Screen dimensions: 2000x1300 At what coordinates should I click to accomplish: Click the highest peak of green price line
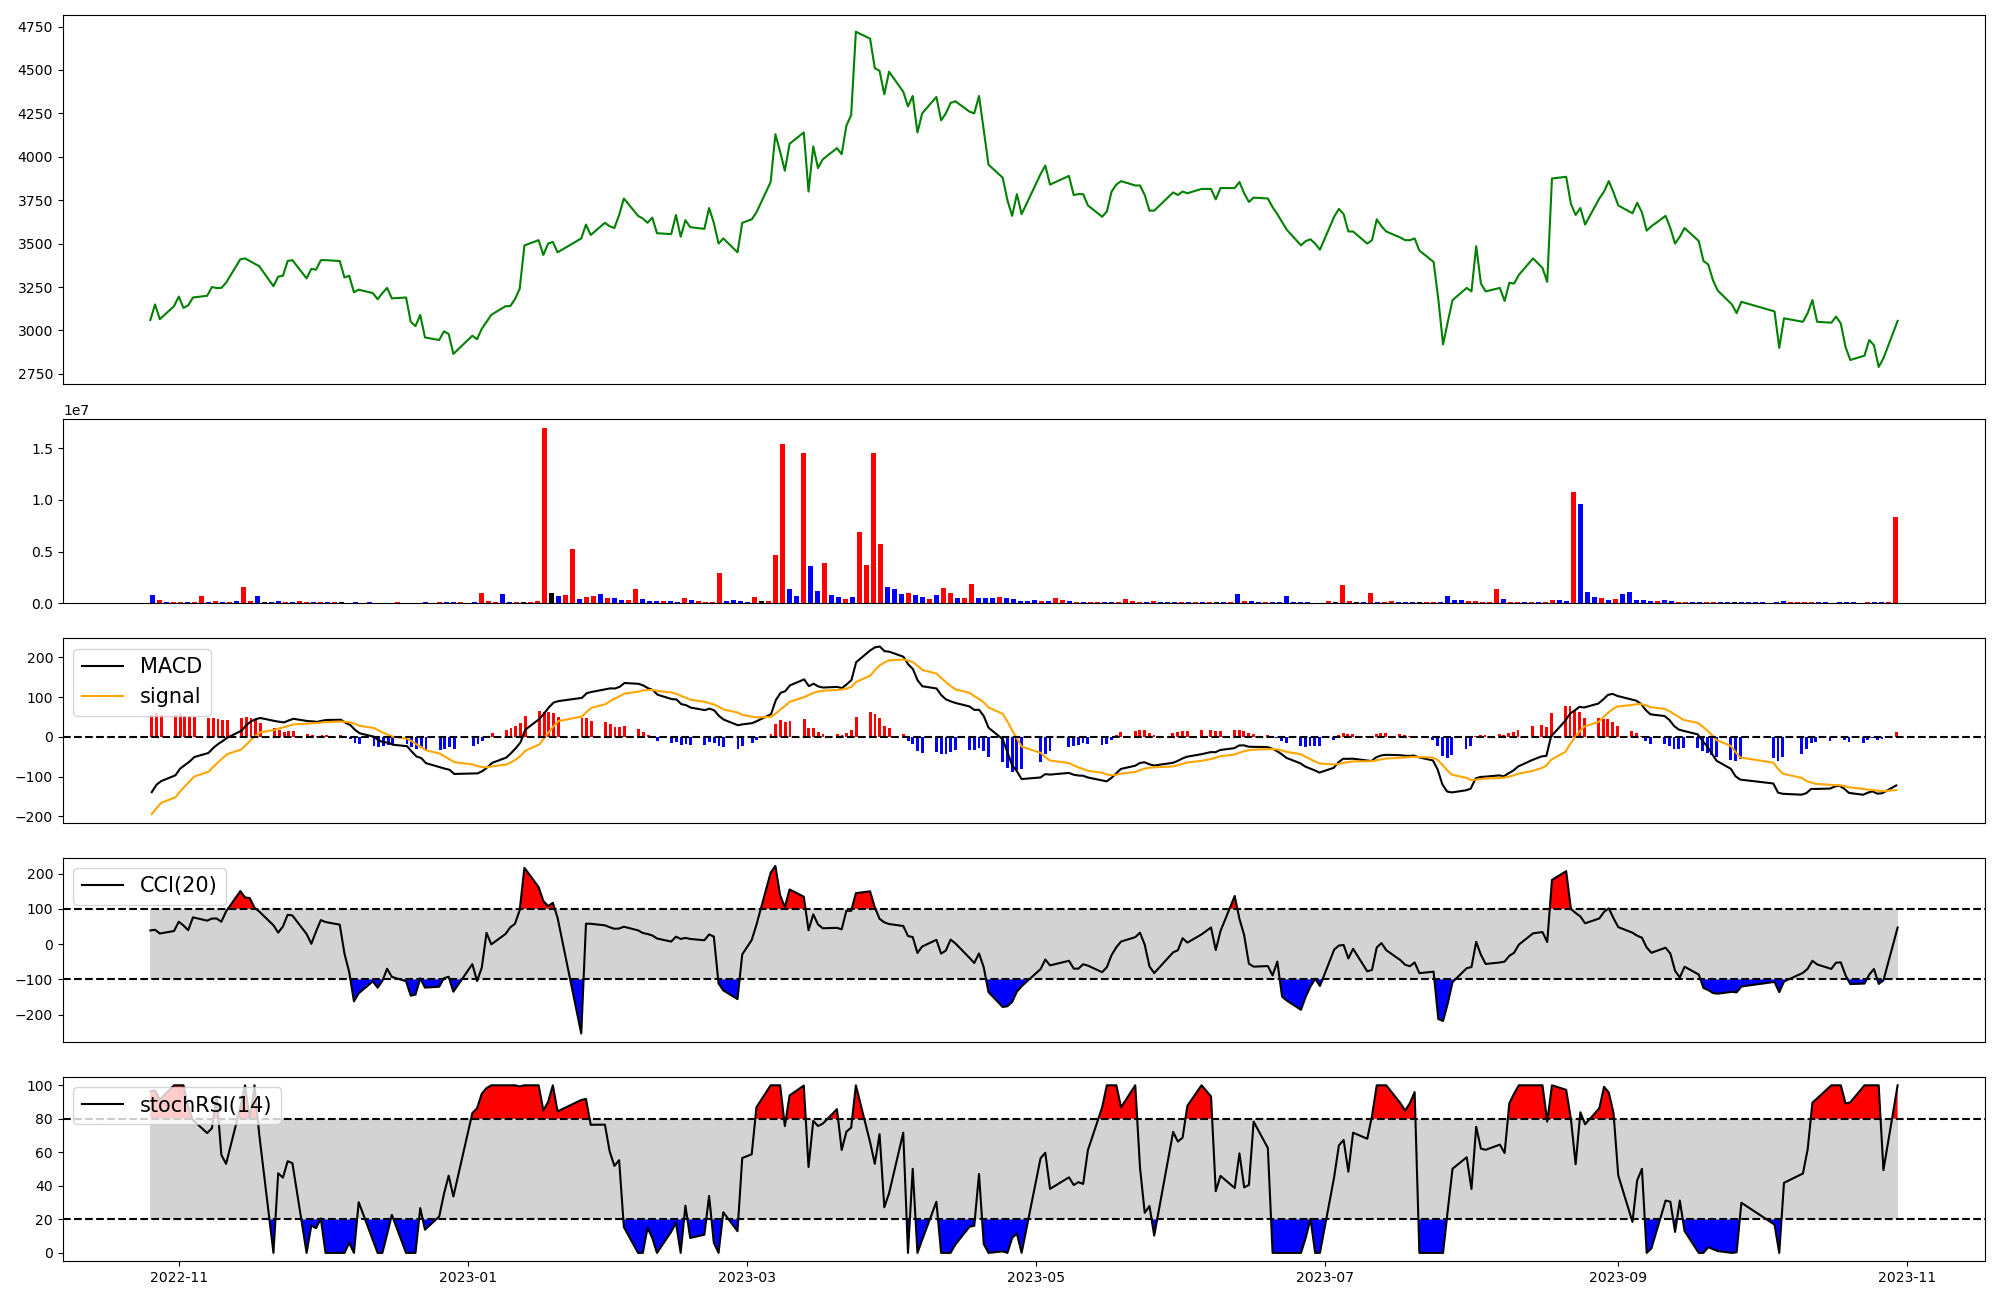[856, 32]
